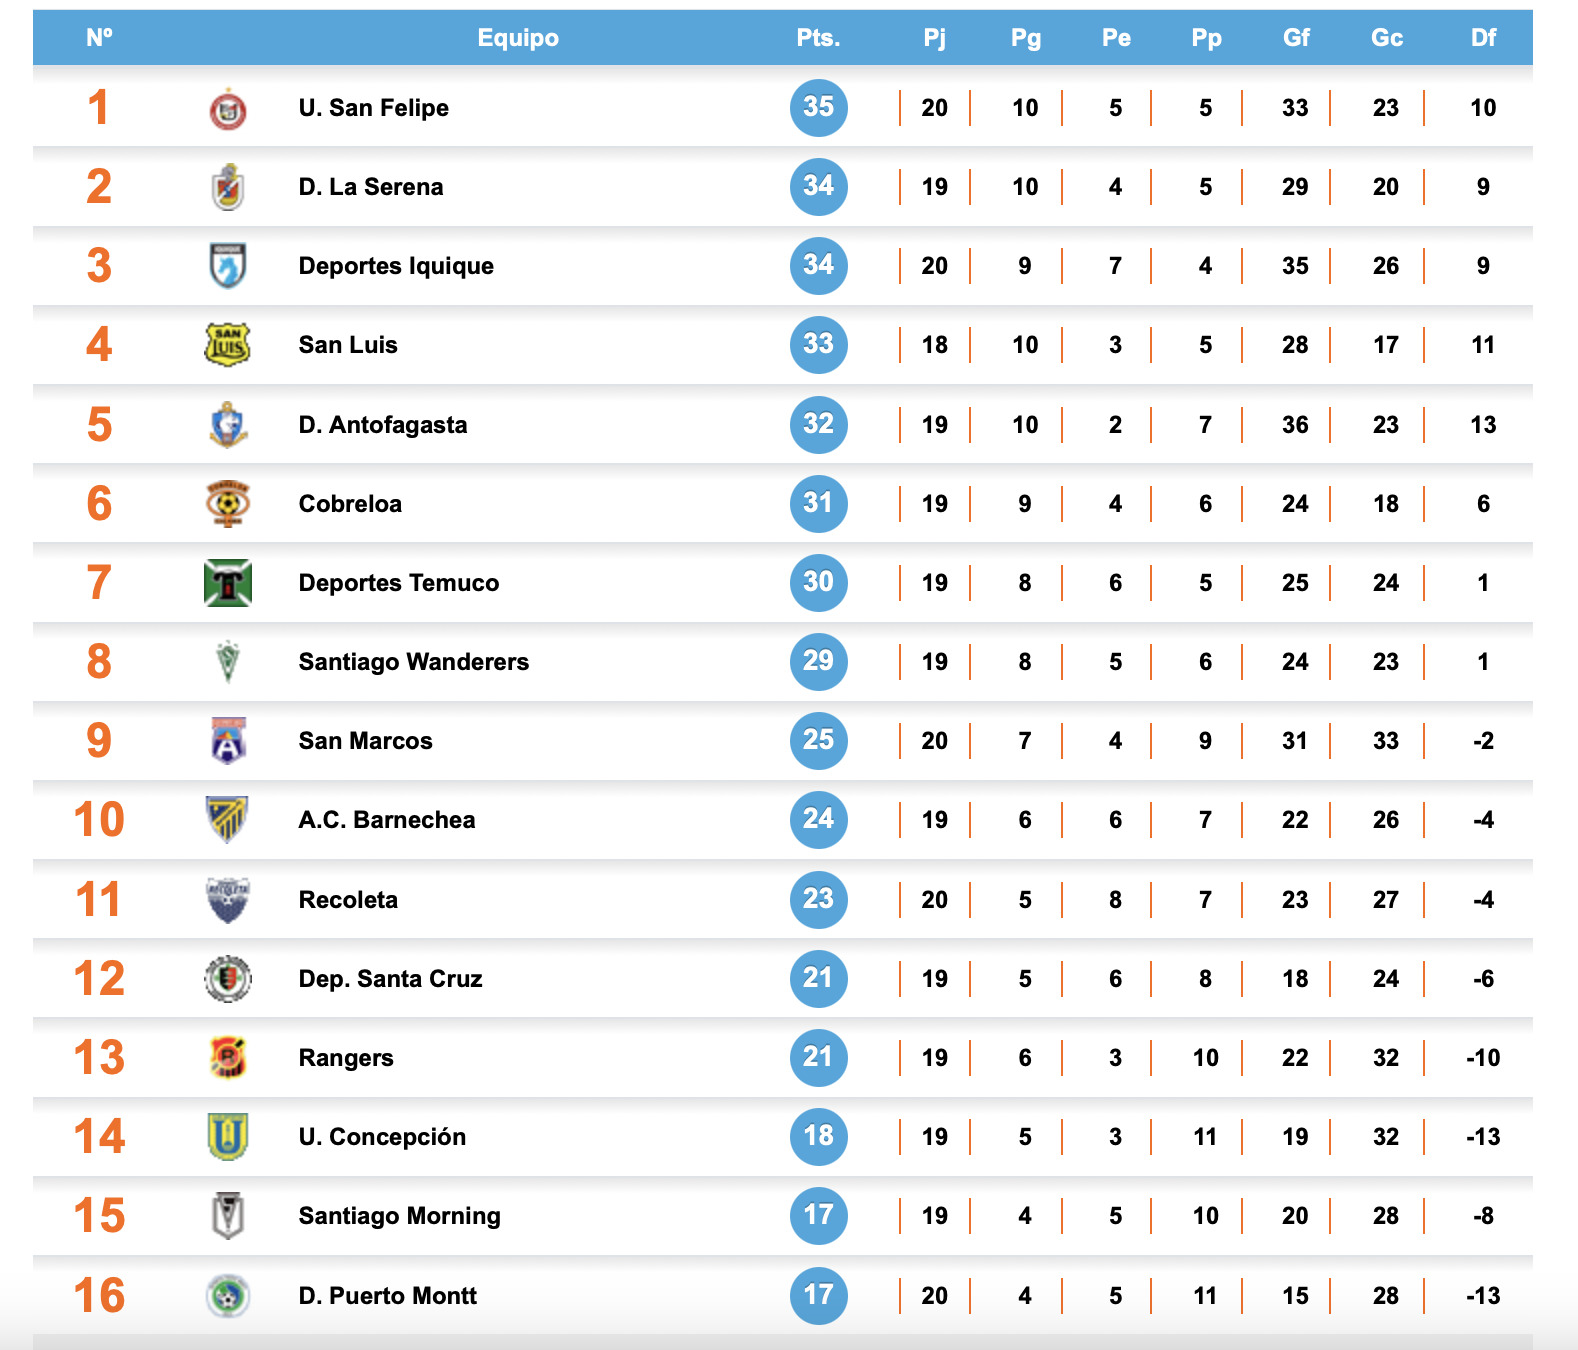1578x1350 pixels.
Task: Click the U. Concepción yellow U logo
Action: (228, 1137)
